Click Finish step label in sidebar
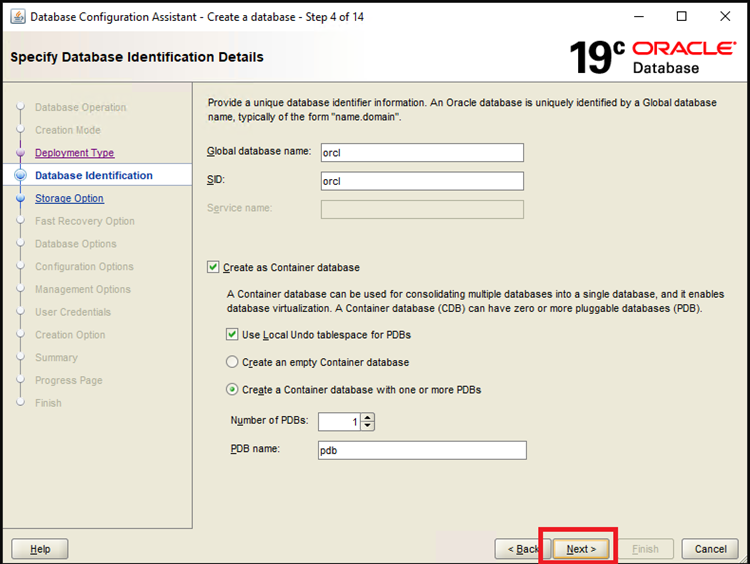Image resolution: width=750 pixels, height=564 pixels. 48,403
